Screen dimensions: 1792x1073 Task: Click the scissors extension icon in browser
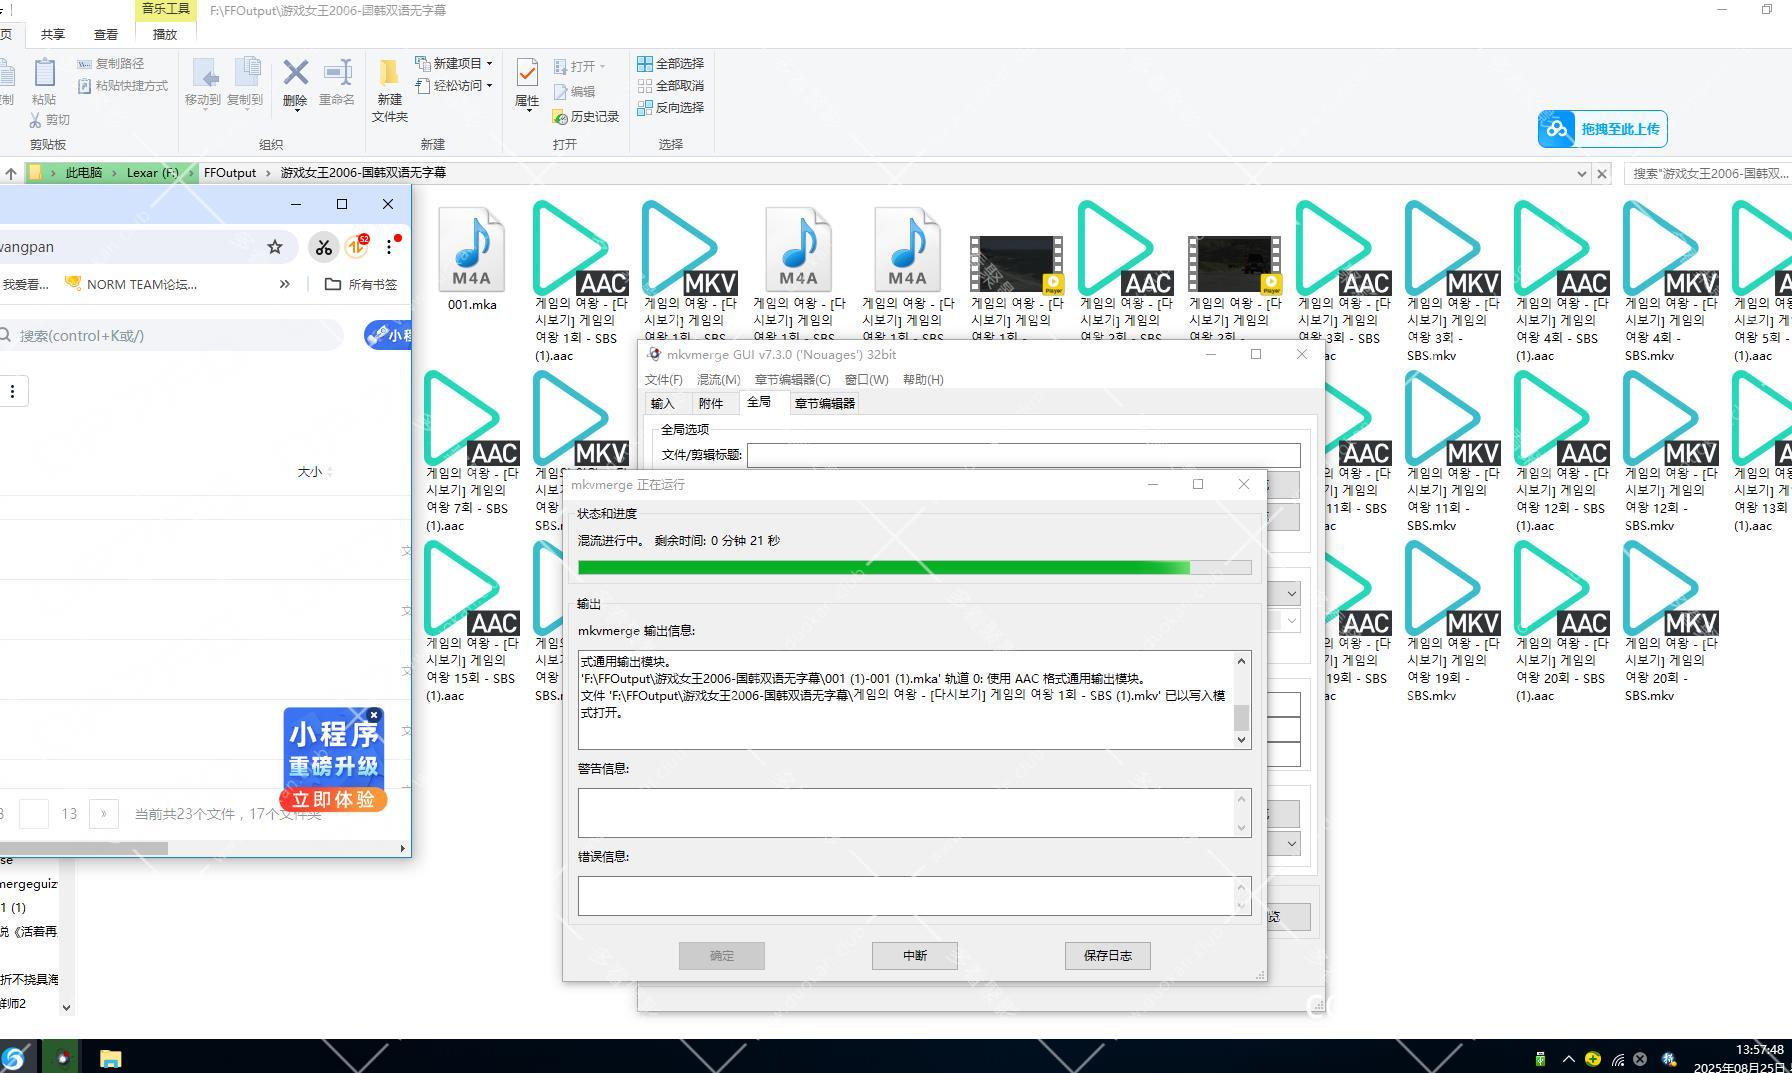tap(323, 247)
